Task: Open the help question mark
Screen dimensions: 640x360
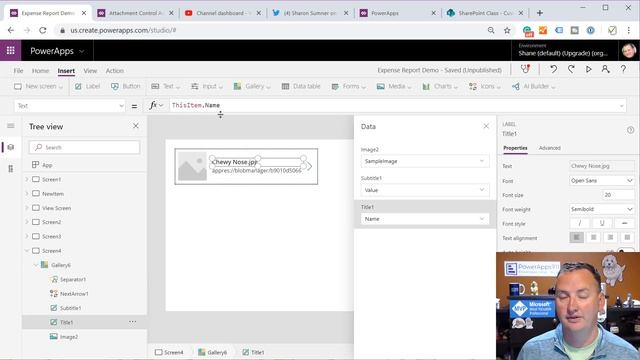Action: coord(623,69)
